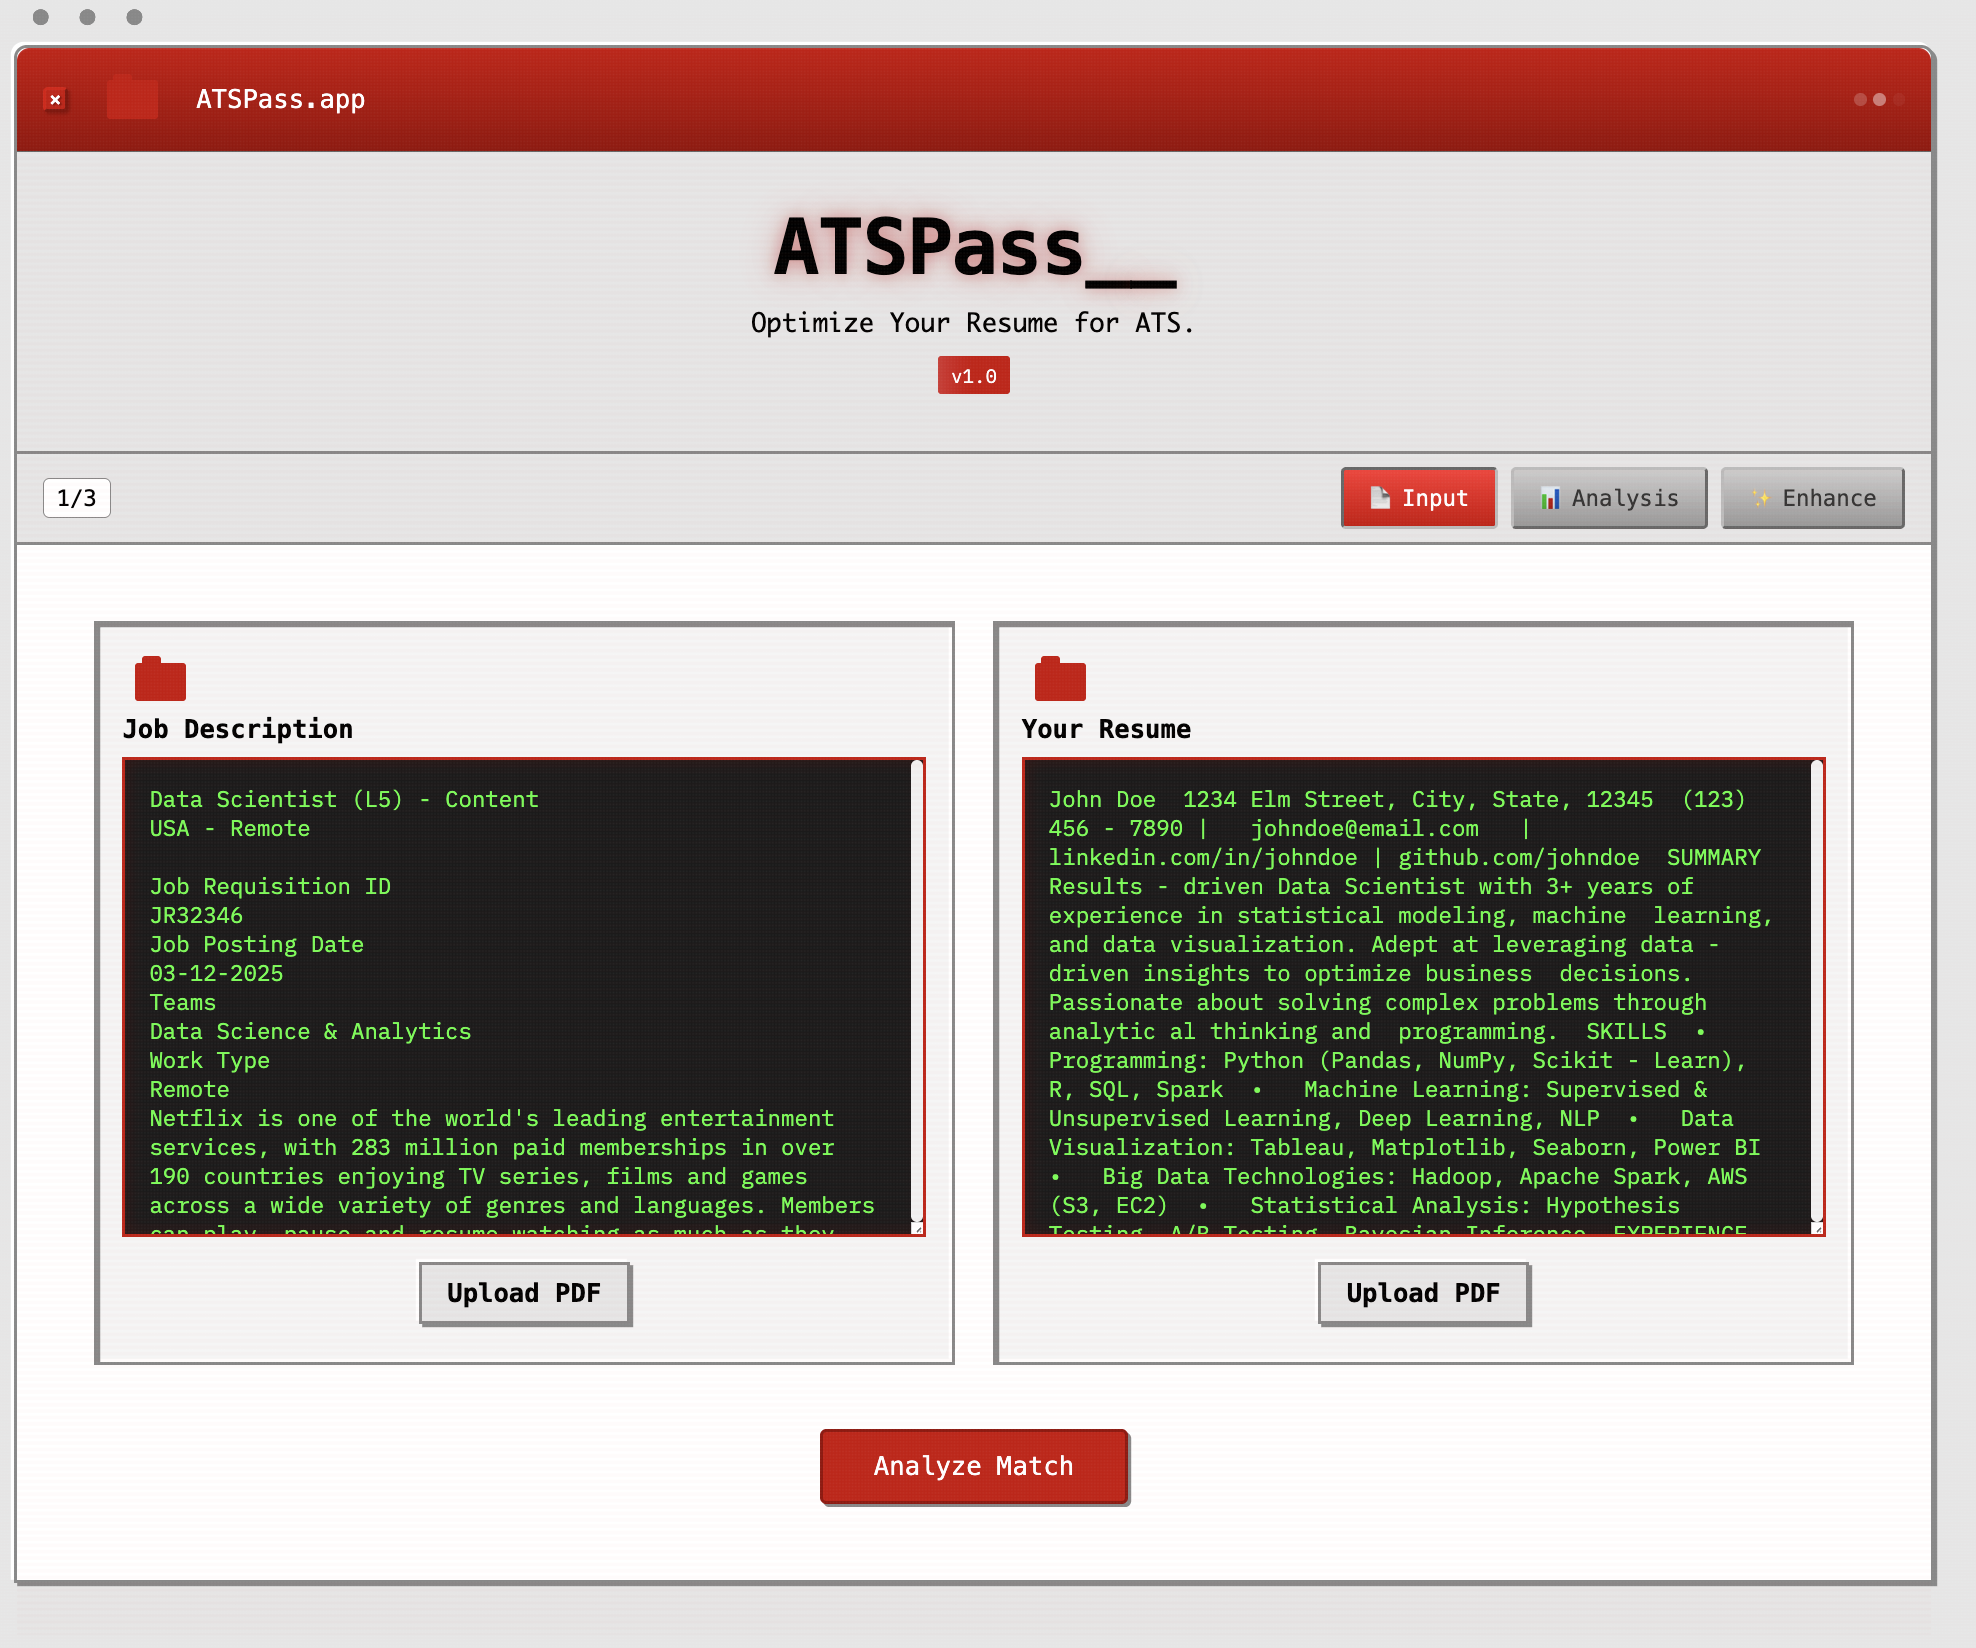Click the three dots in header corner
Screen dimensions: 1976x1648
1879,99
